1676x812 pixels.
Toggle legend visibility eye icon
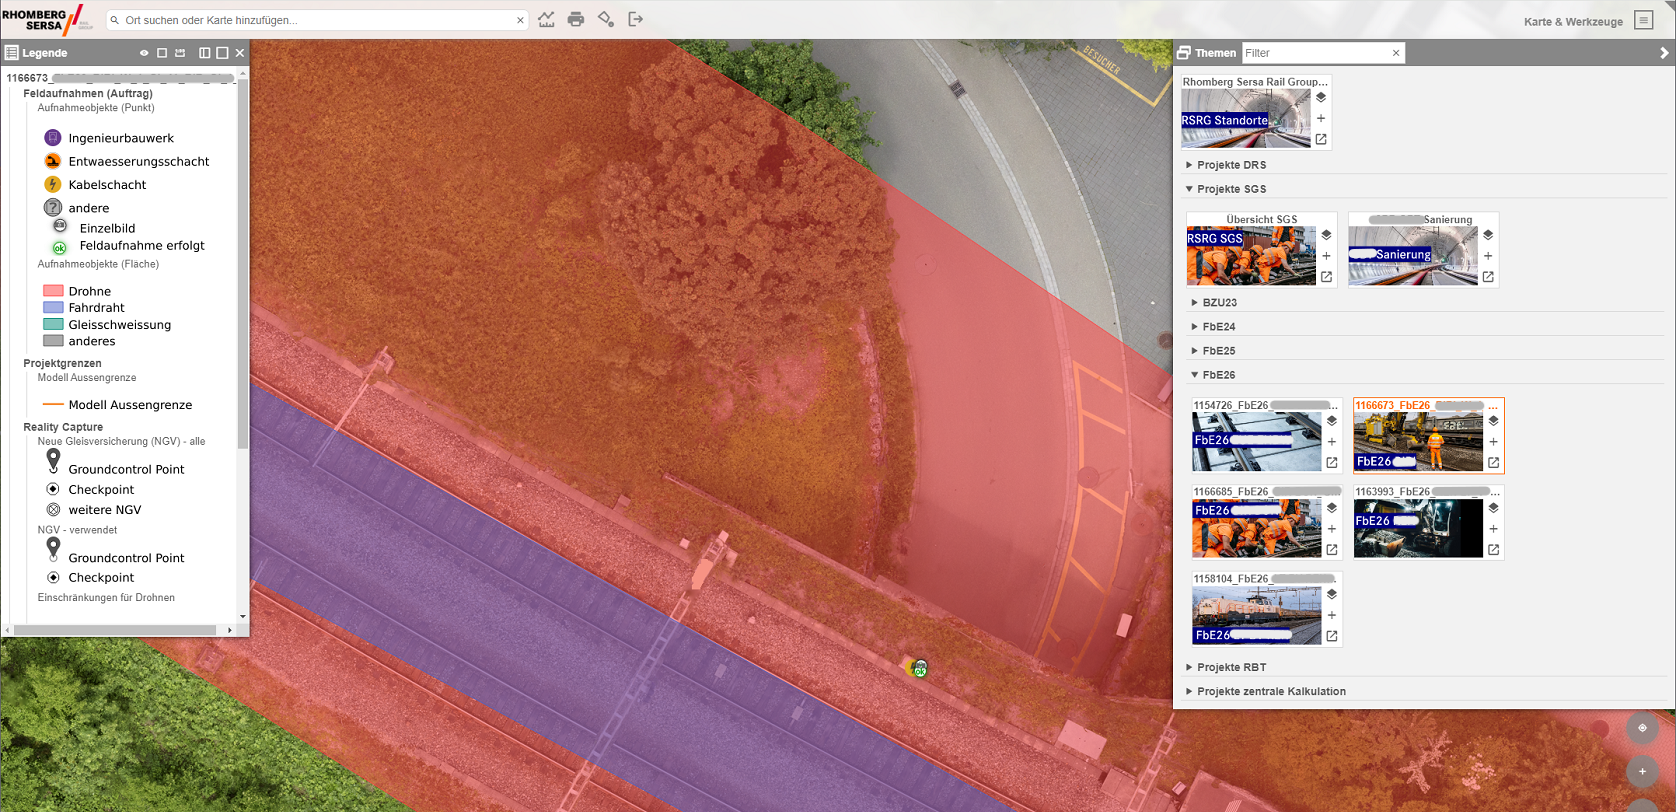click(144, 53)
